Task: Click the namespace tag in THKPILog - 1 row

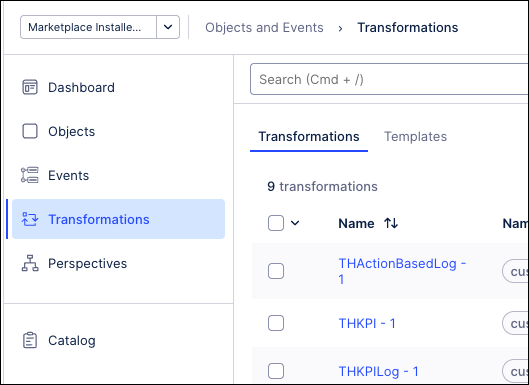Action: point(515,371)
